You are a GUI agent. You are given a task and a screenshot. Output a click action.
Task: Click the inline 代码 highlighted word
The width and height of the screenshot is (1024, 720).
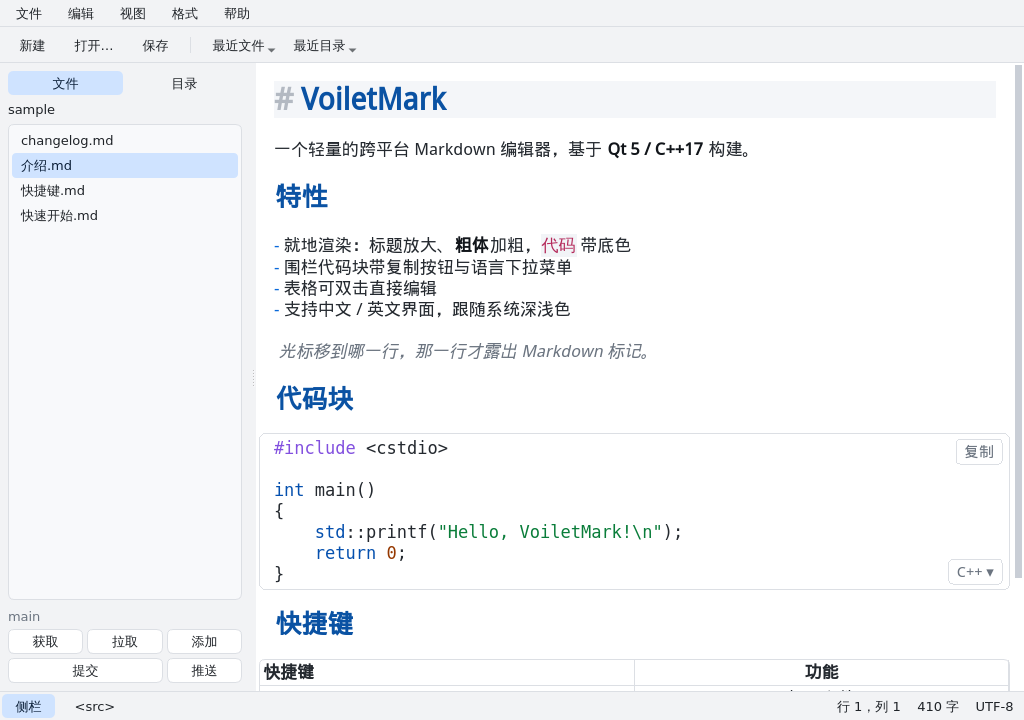click(558, 245)
